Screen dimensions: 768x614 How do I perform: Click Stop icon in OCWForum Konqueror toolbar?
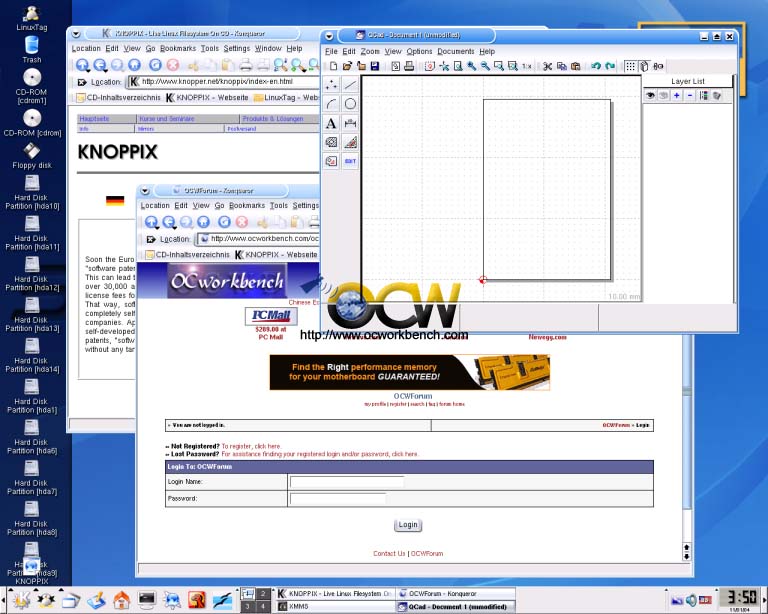[242, 222]
